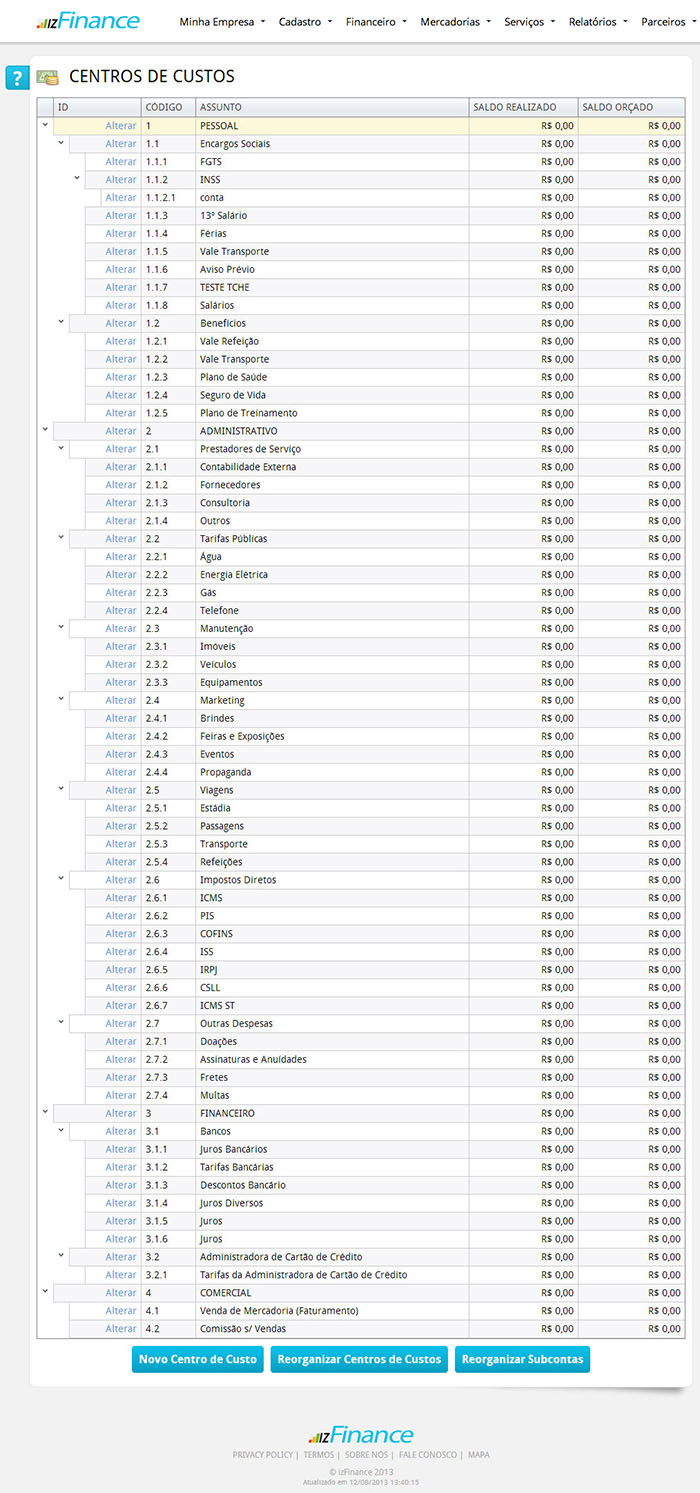
Task: Open the Minha Empresa menu
Action: [x=222, y=21]
